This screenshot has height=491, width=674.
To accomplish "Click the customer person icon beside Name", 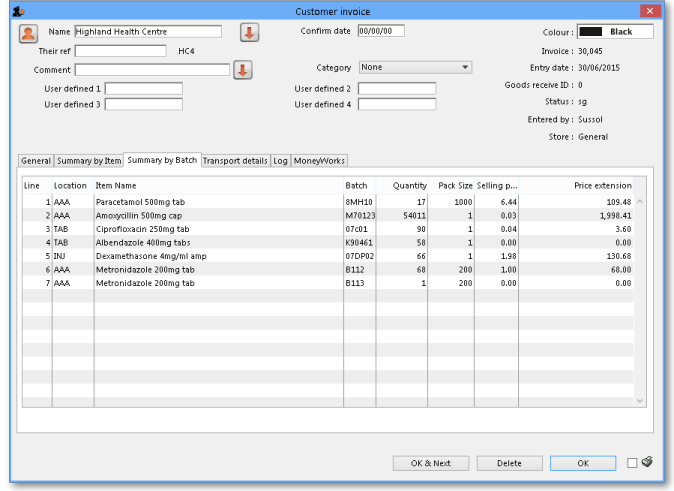I will click(x=28, y=33).
